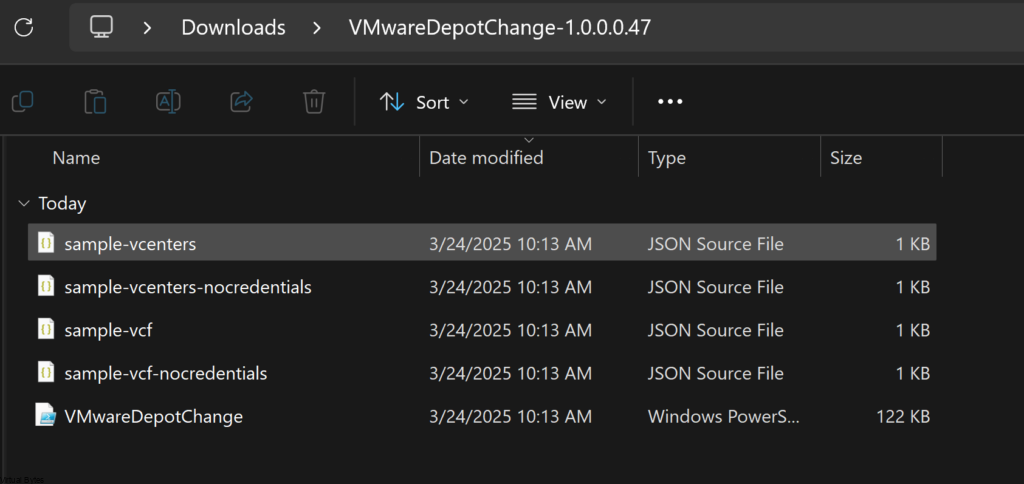Viewport: 1024px width, 484px height.
Task: Open the View dropdown
Action: pos(559,103)
